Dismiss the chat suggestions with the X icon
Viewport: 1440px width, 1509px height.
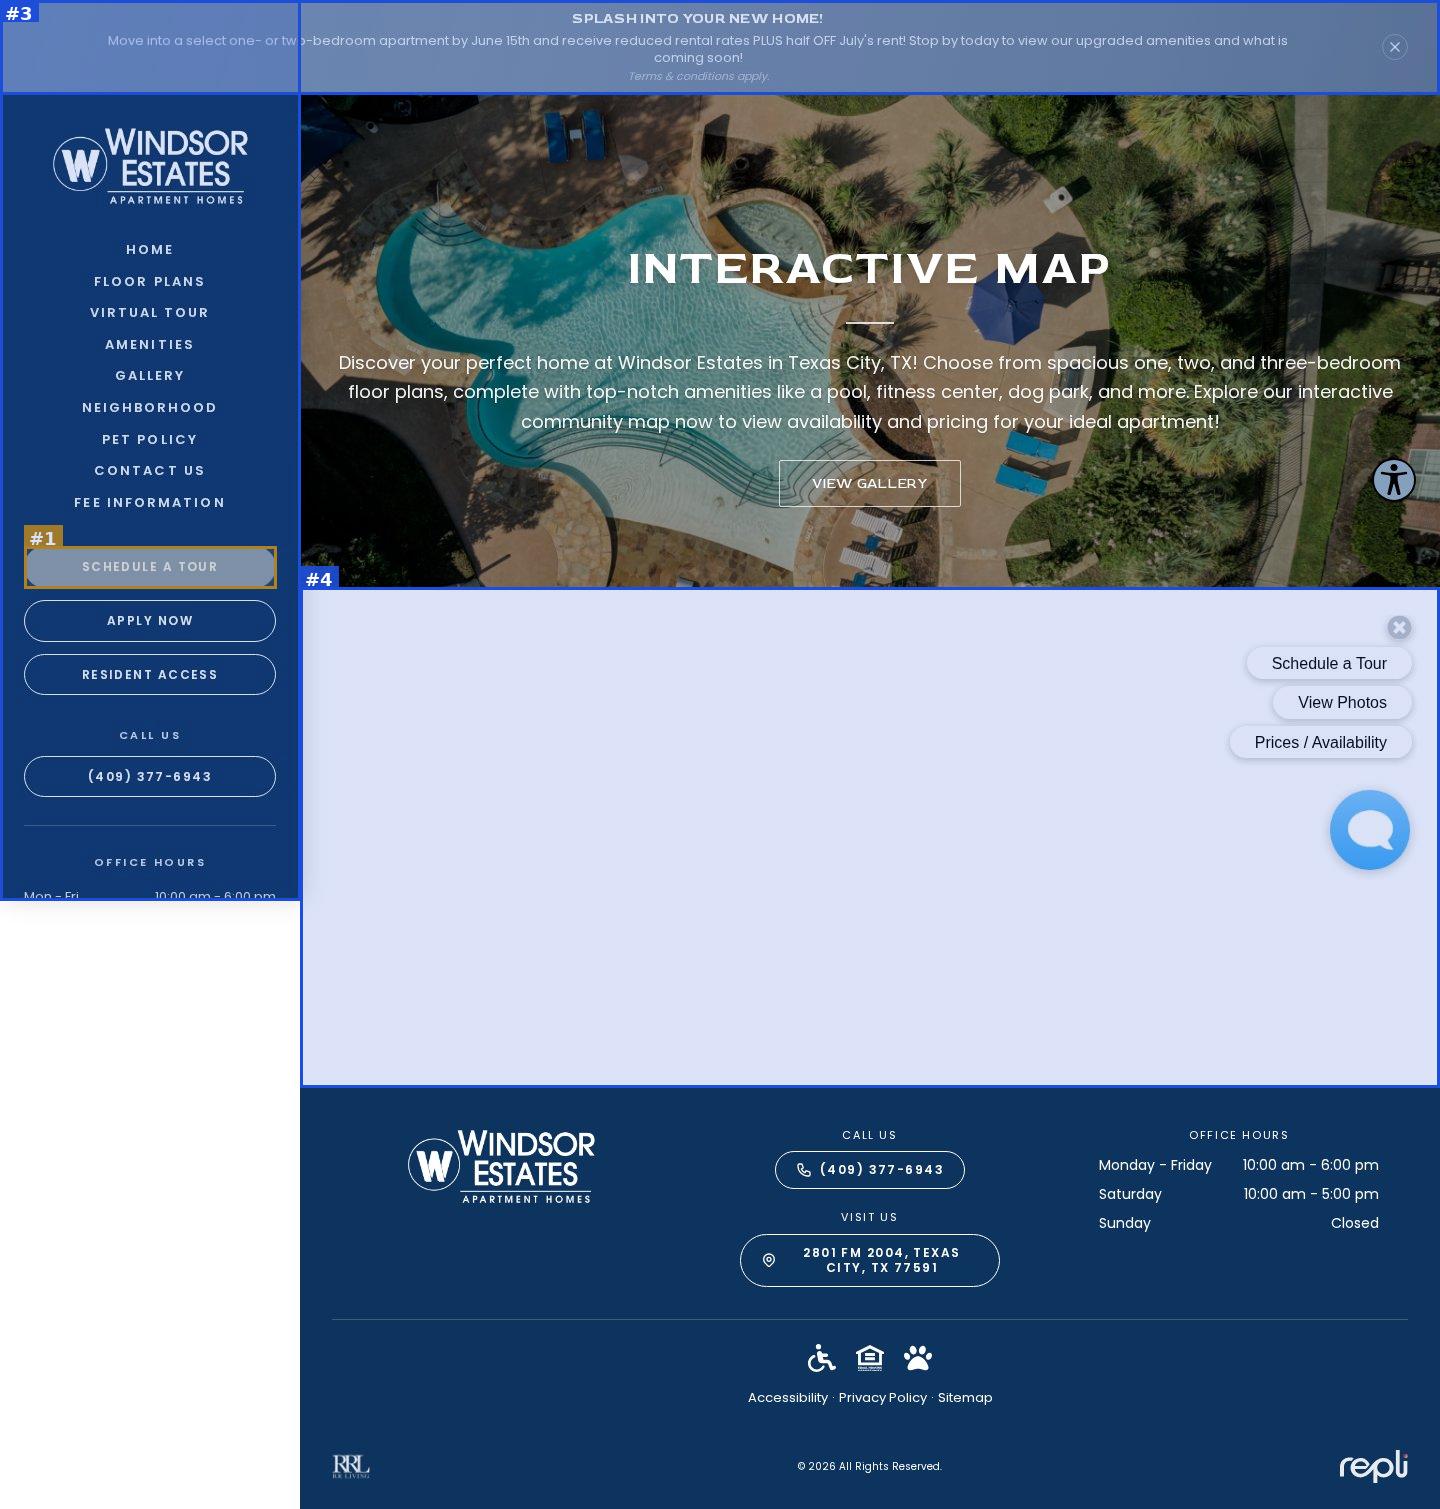point(1399,627)
